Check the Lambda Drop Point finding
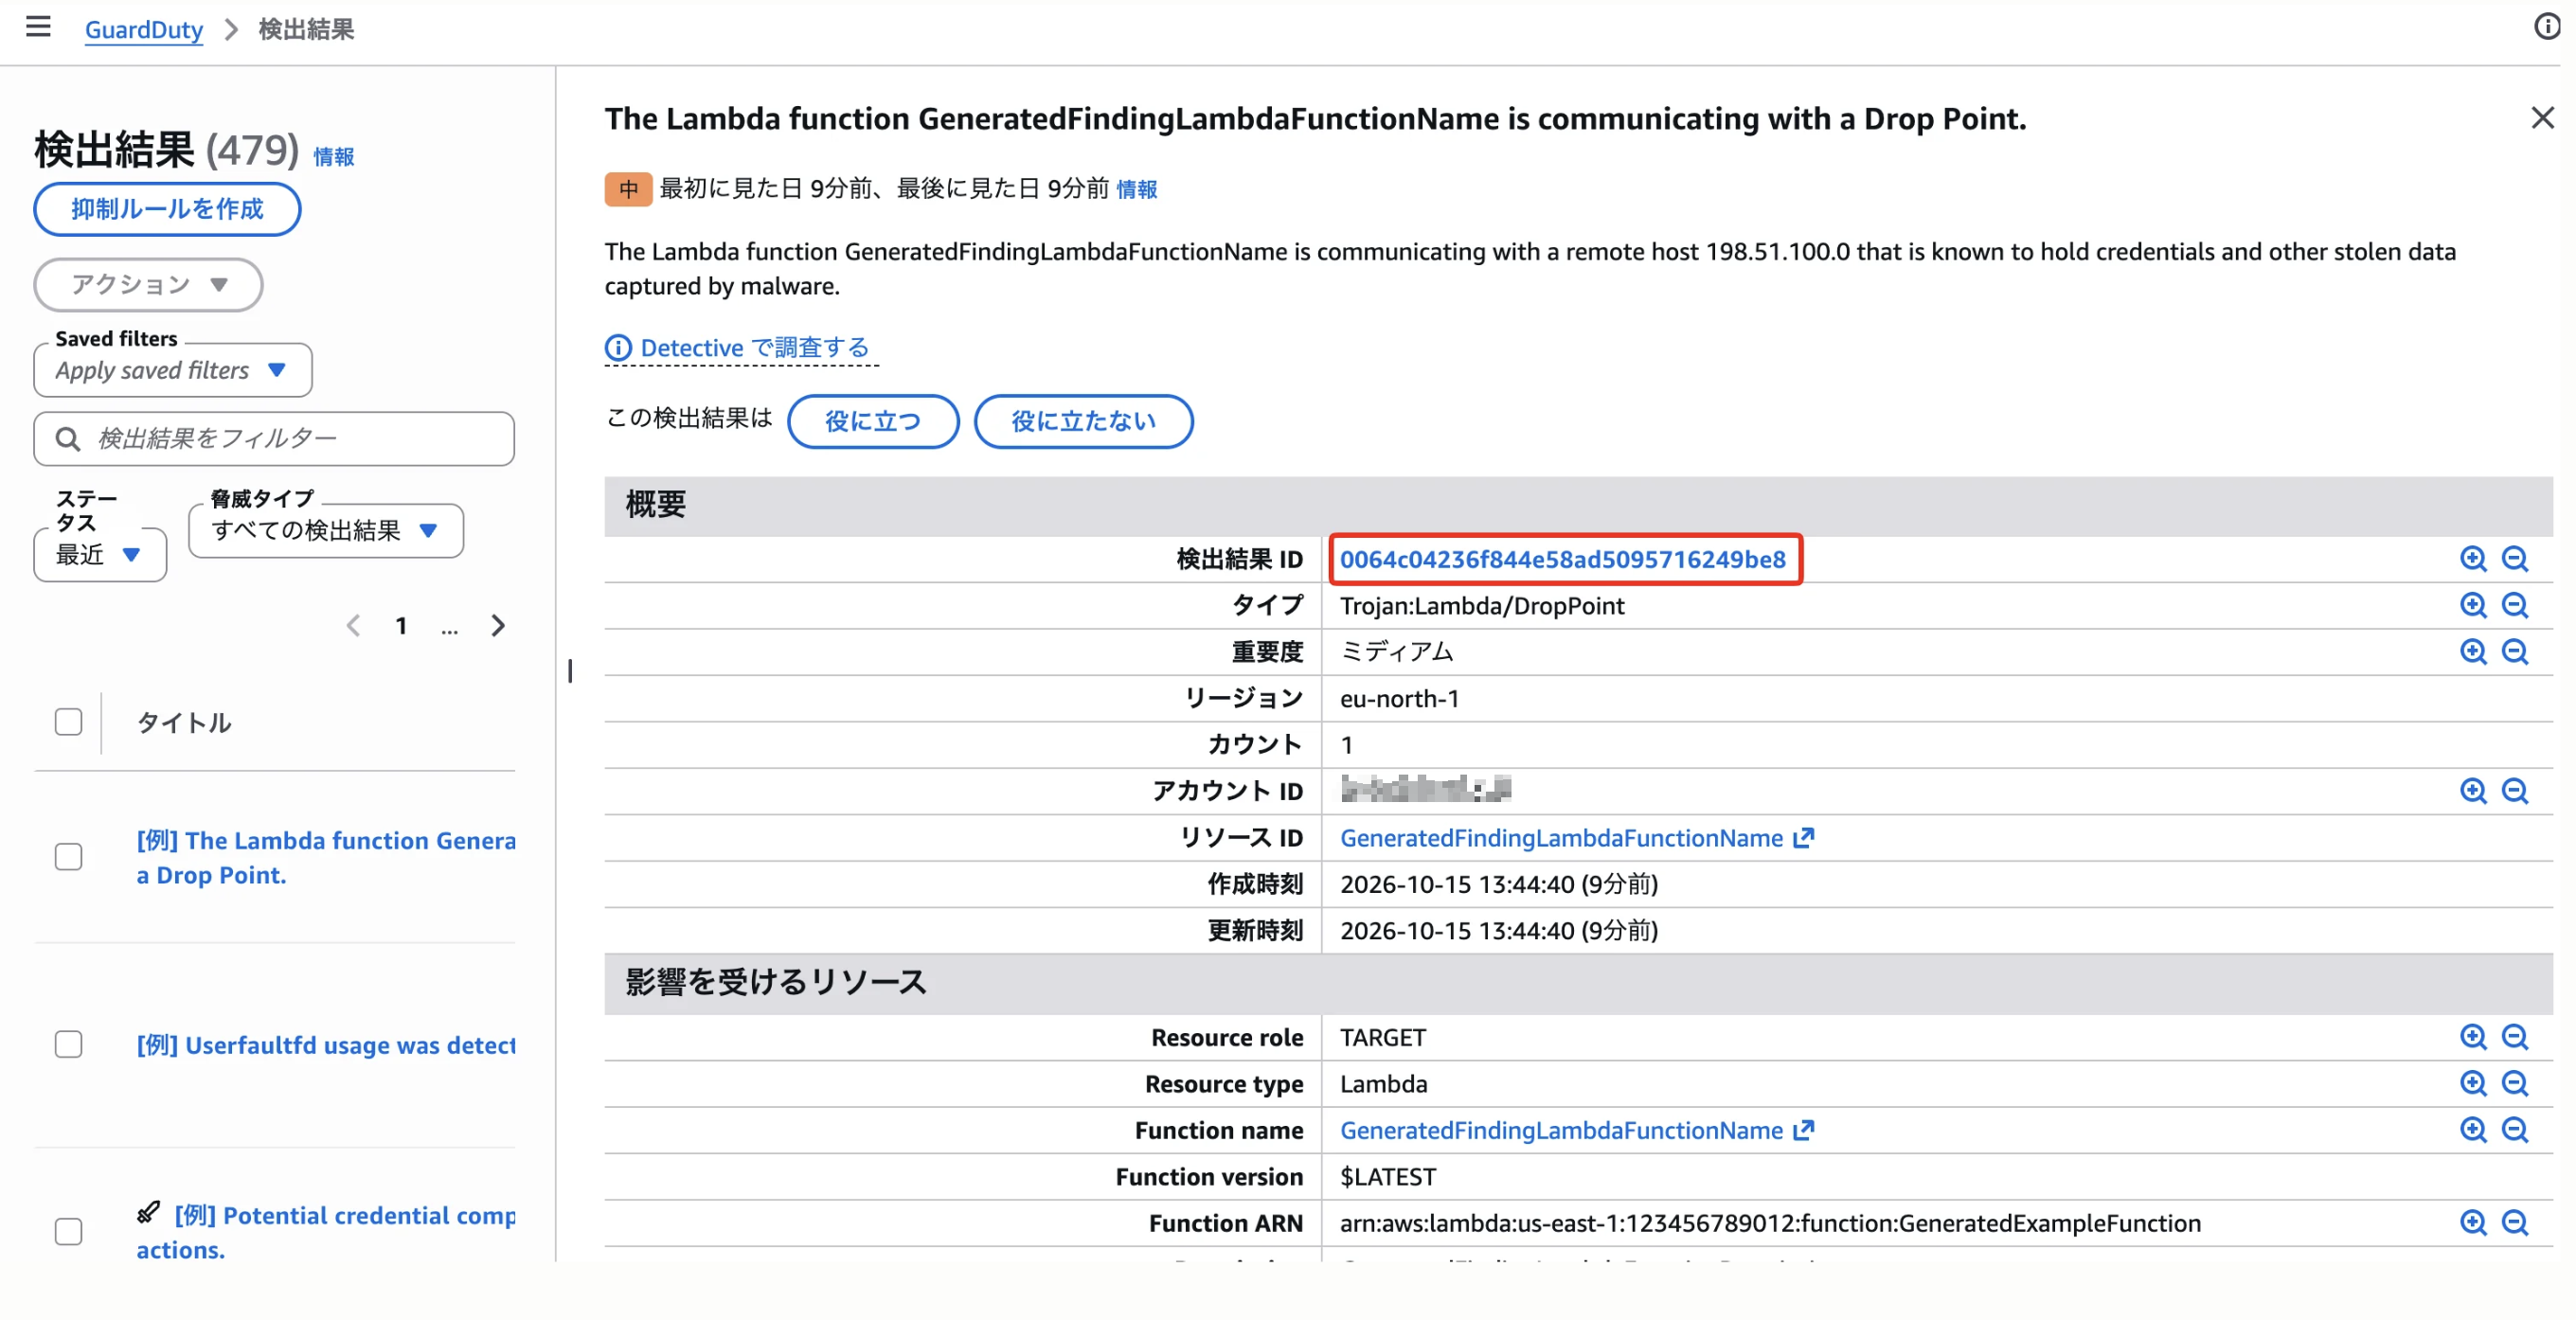 tap(68, 857)
